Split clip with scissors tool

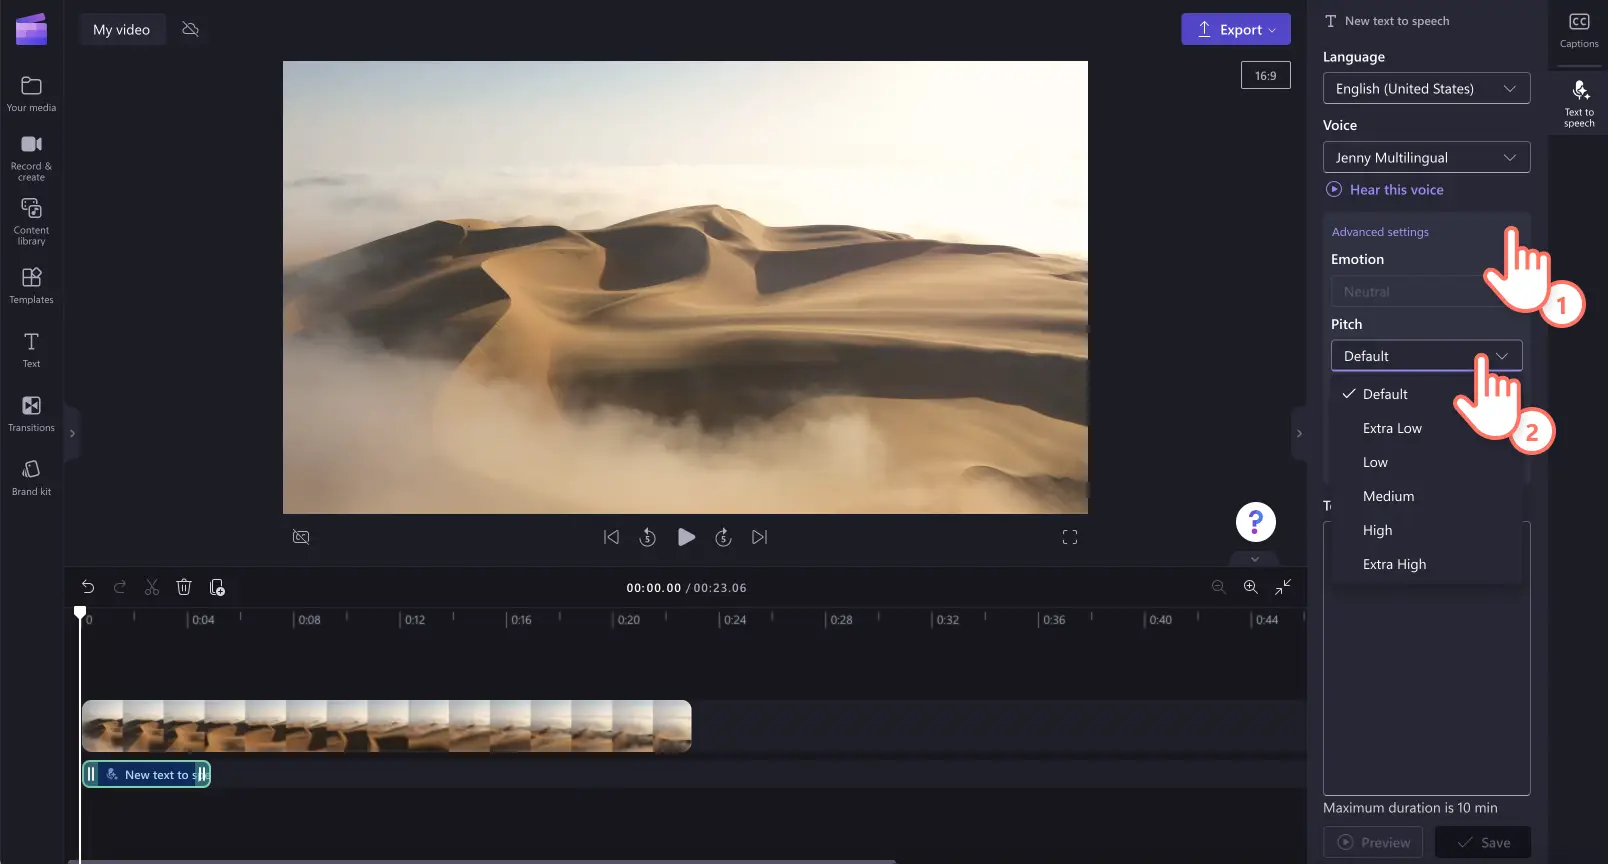[152, 587]
